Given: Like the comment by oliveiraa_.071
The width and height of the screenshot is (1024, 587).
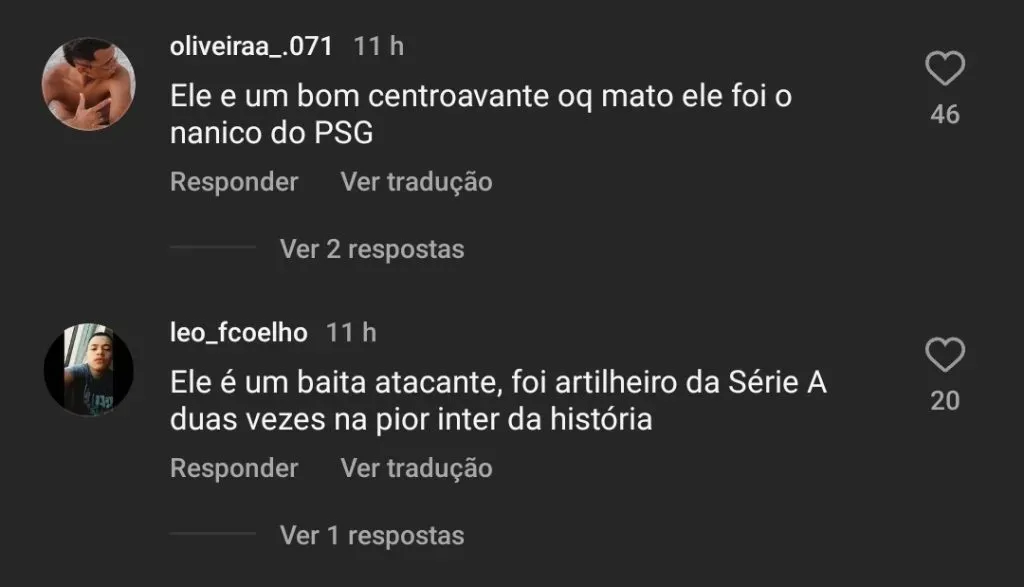Looking at the screenshot, I should click(944, 70).
